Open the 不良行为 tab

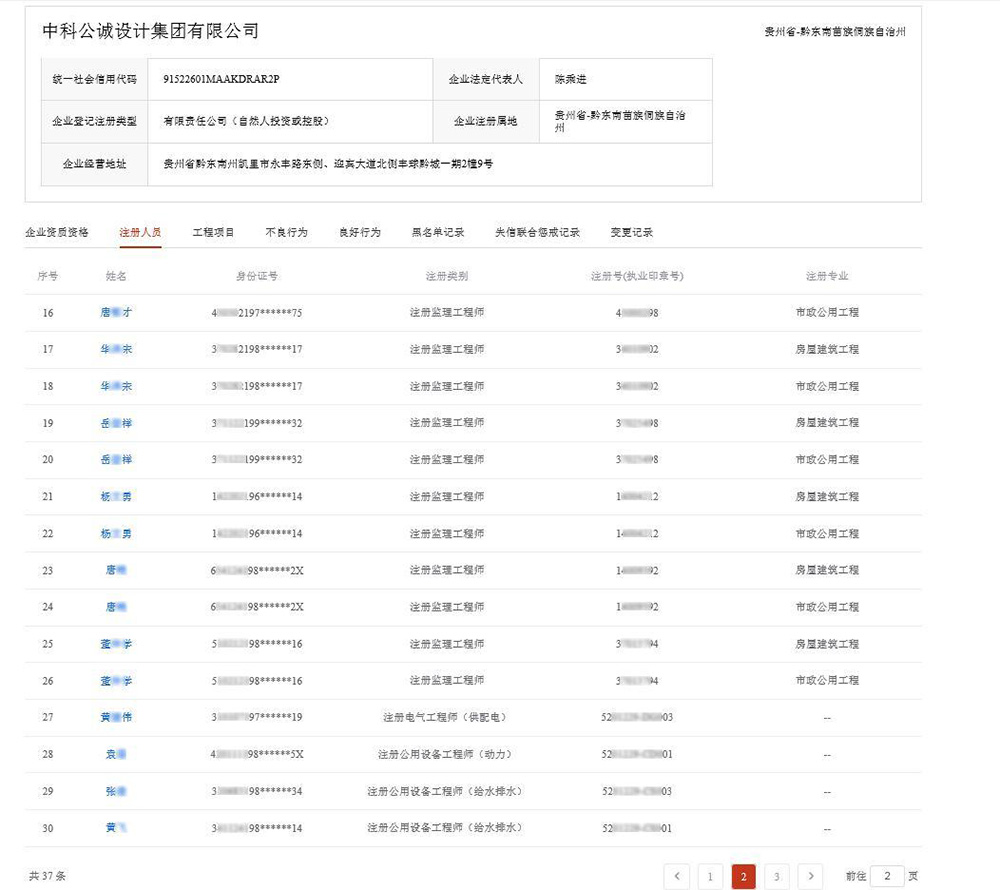(286, 232)
